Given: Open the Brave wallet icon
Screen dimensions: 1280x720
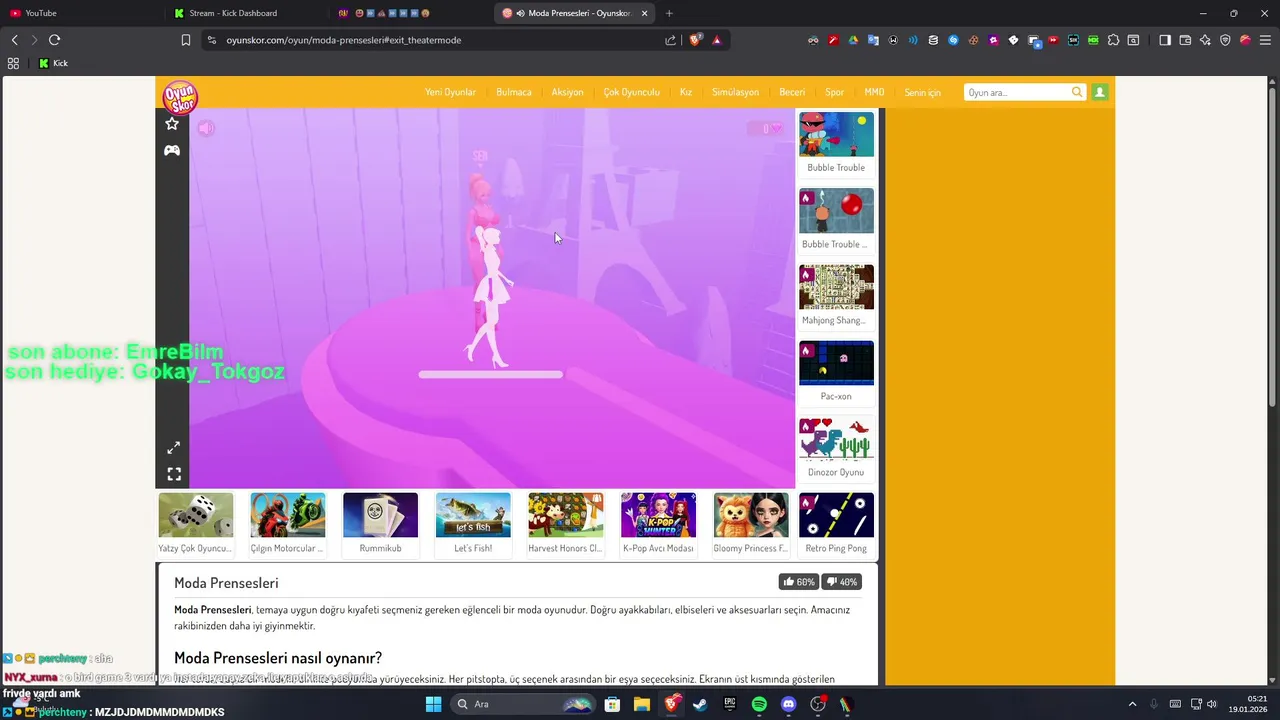Looking at the screenshot, I should tap(1185, 40).
